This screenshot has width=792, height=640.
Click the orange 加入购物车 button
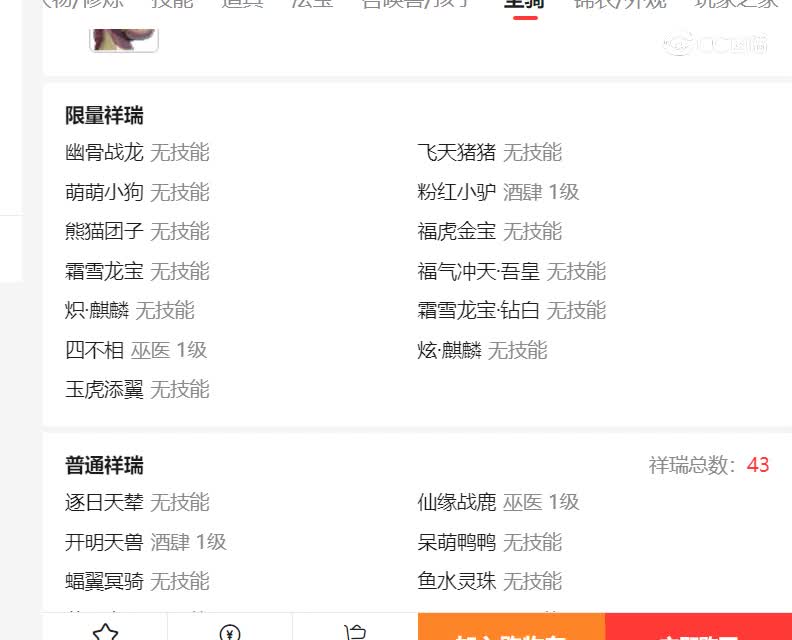(x=511, y=627)
